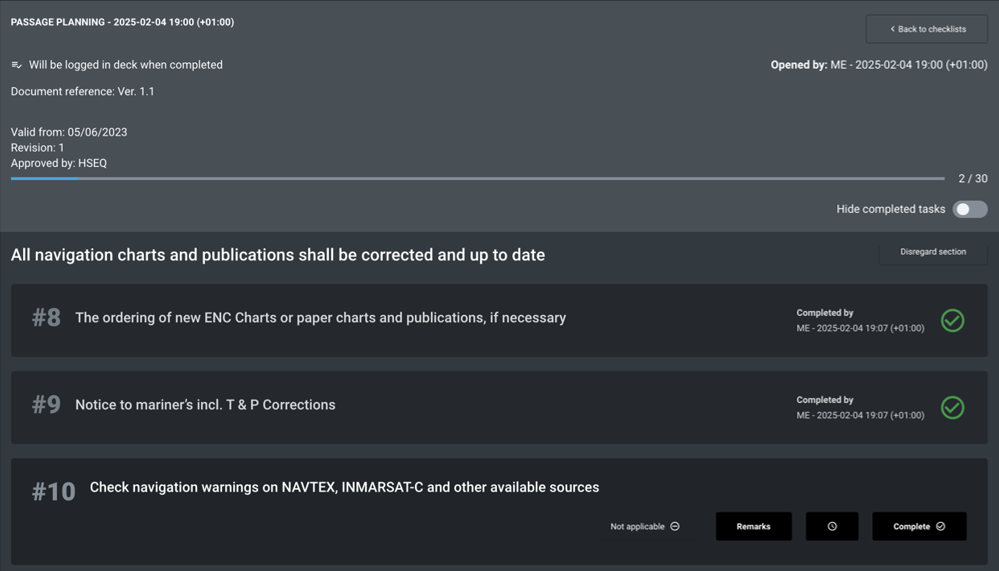Open Remarks for task #10
The image size is (999, 571).
tap(753, 526)
